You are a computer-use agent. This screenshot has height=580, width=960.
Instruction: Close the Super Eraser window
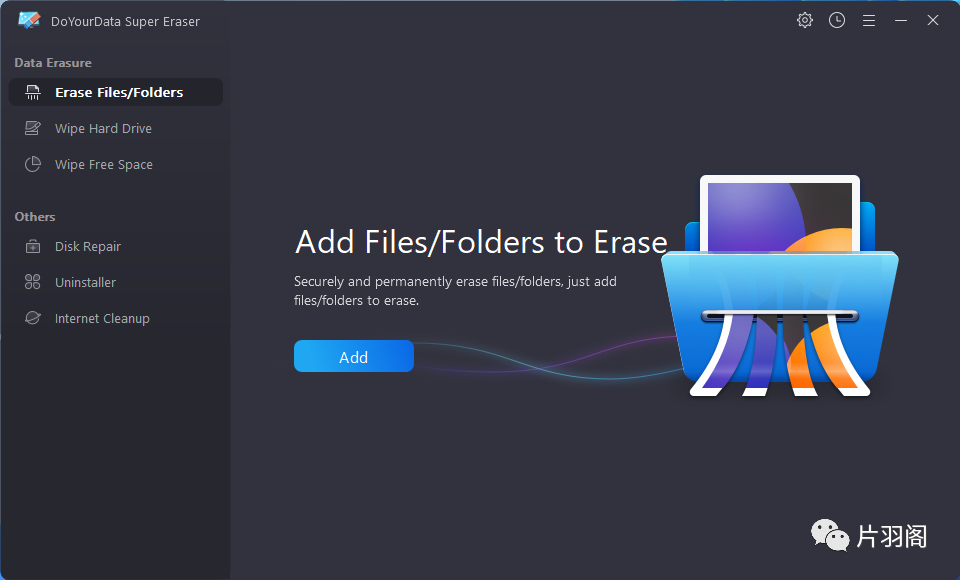click(x=932, y=20)
